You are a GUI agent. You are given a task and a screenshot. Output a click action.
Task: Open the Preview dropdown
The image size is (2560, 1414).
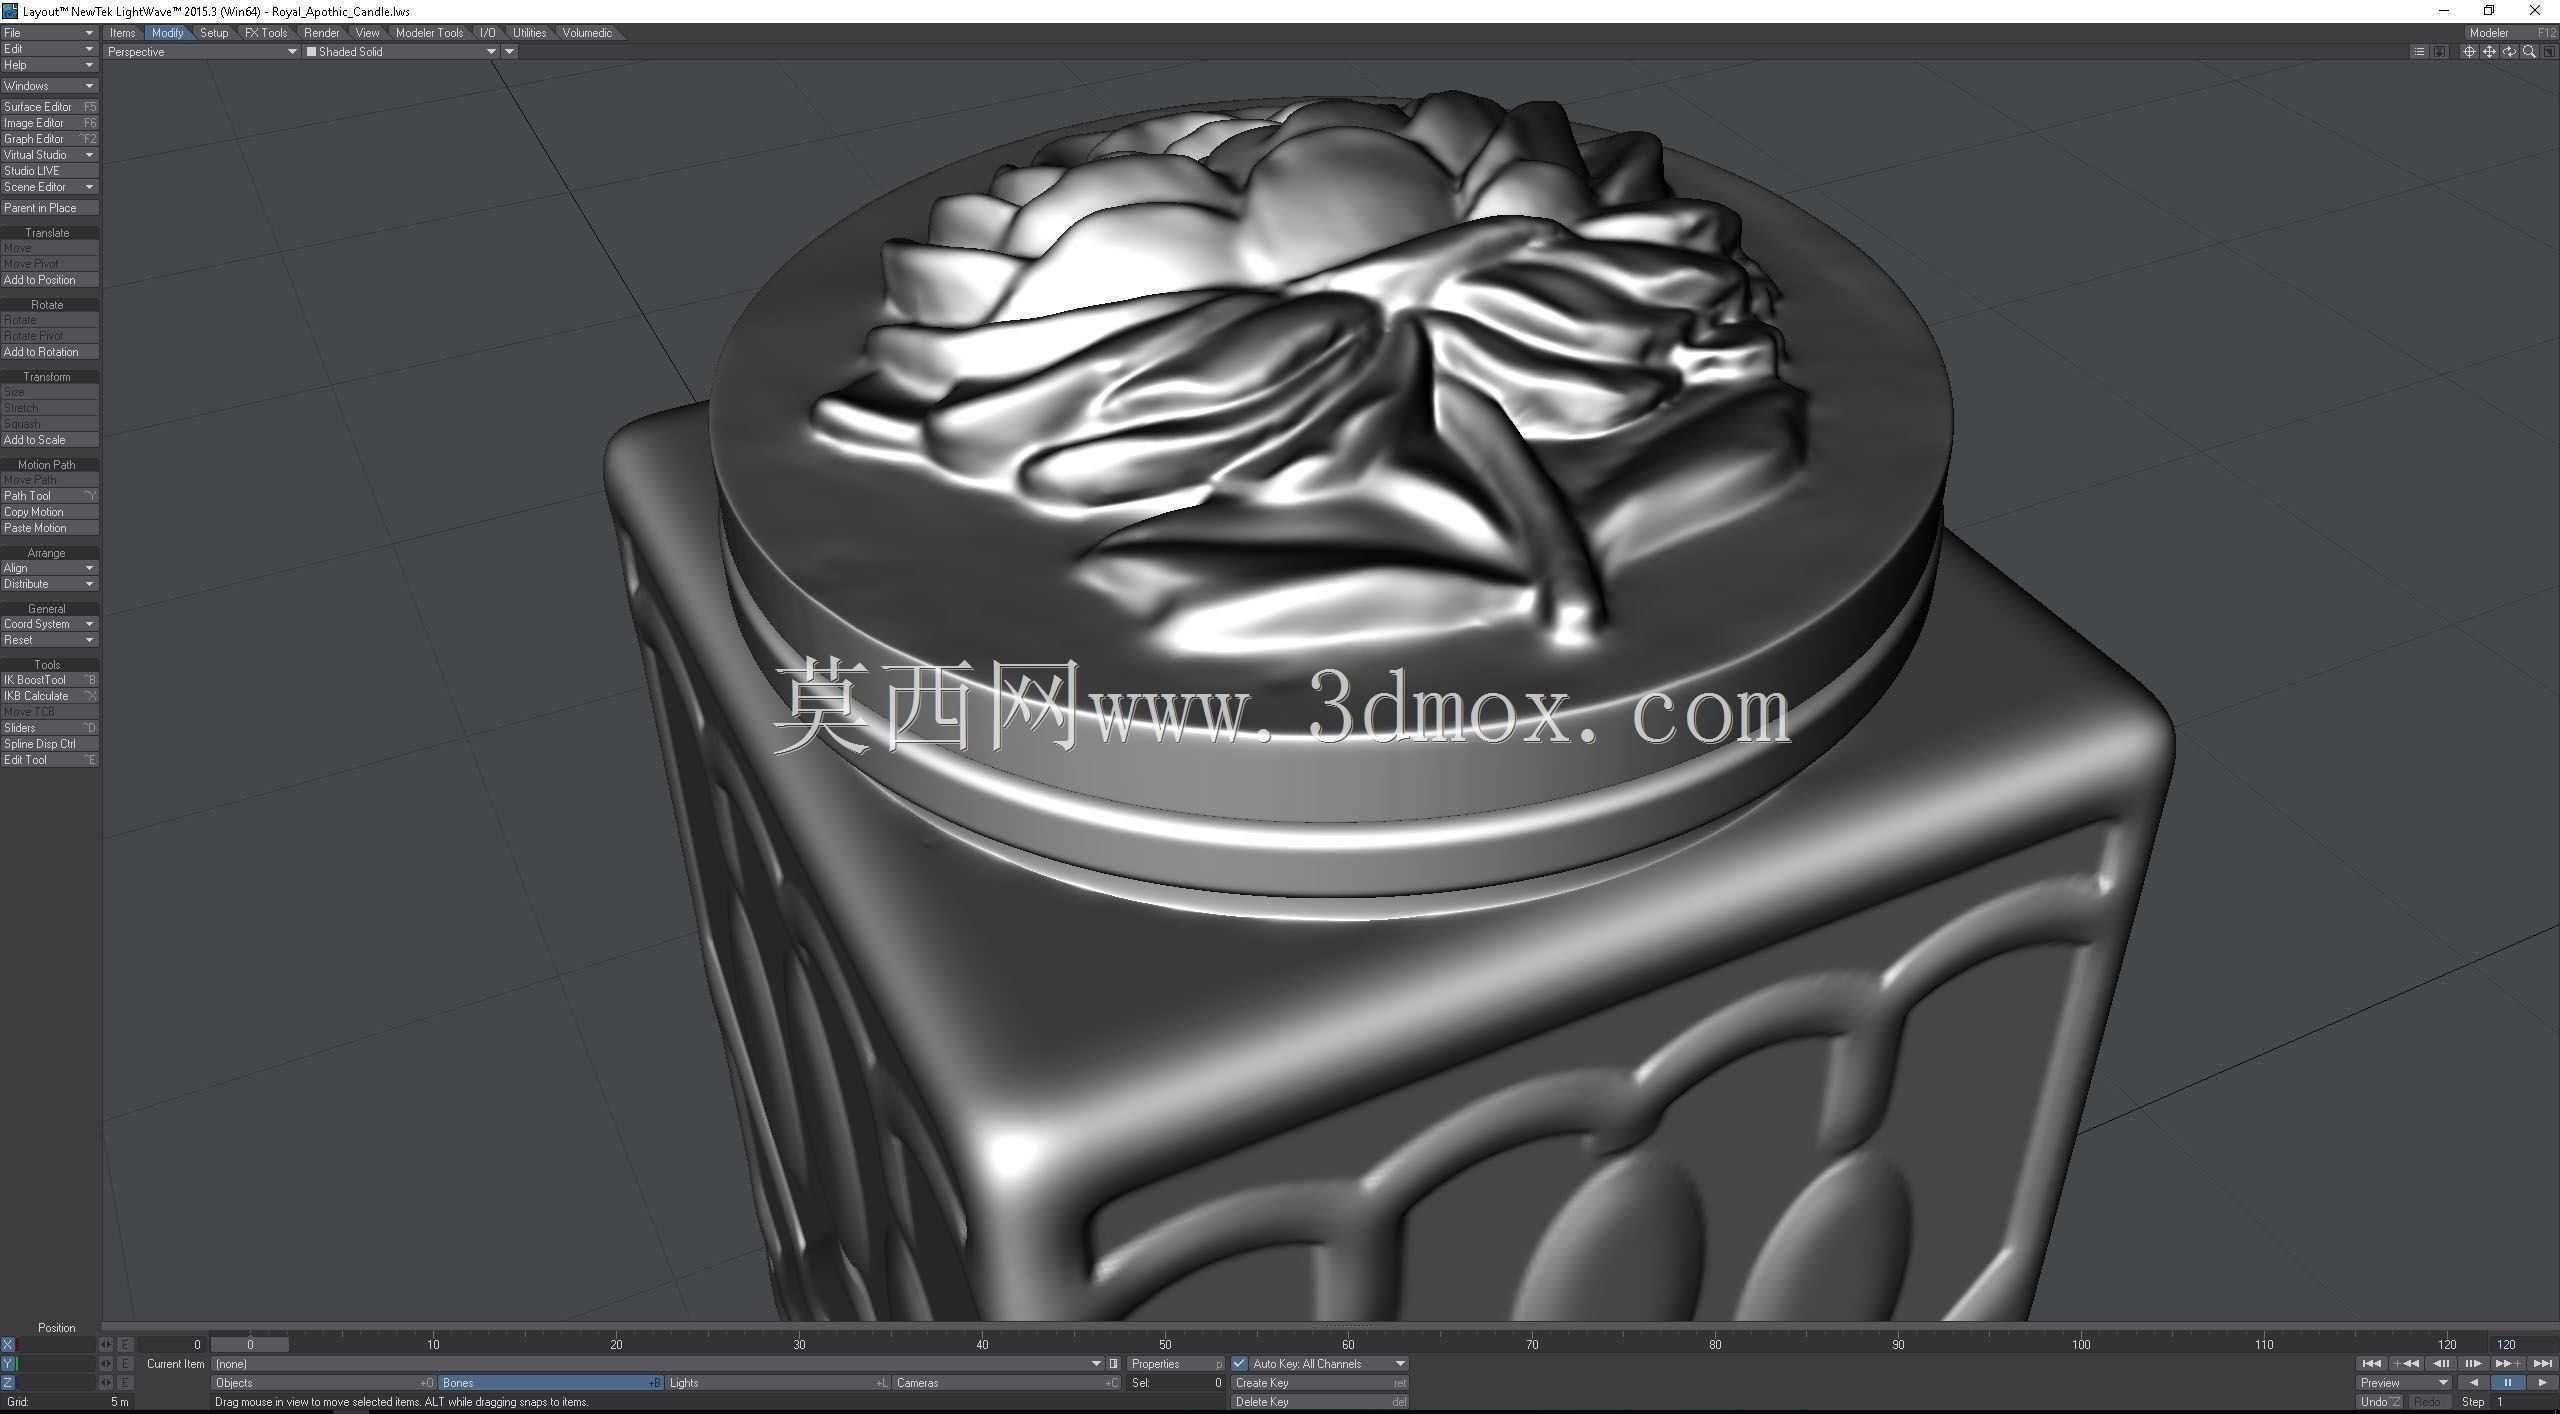tap(2403, 1383)
